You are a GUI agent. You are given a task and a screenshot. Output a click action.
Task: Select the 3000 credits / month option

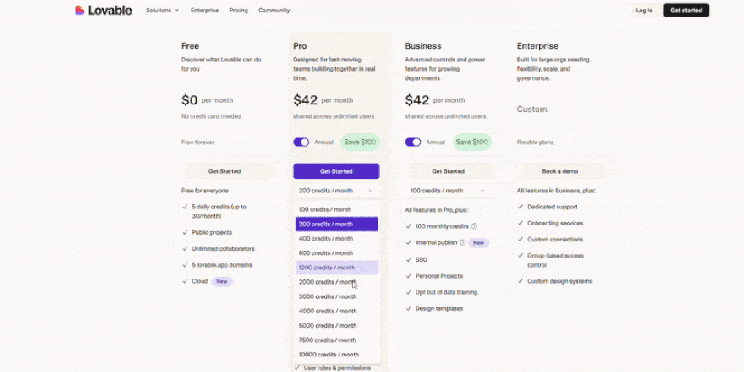point(336,297)
